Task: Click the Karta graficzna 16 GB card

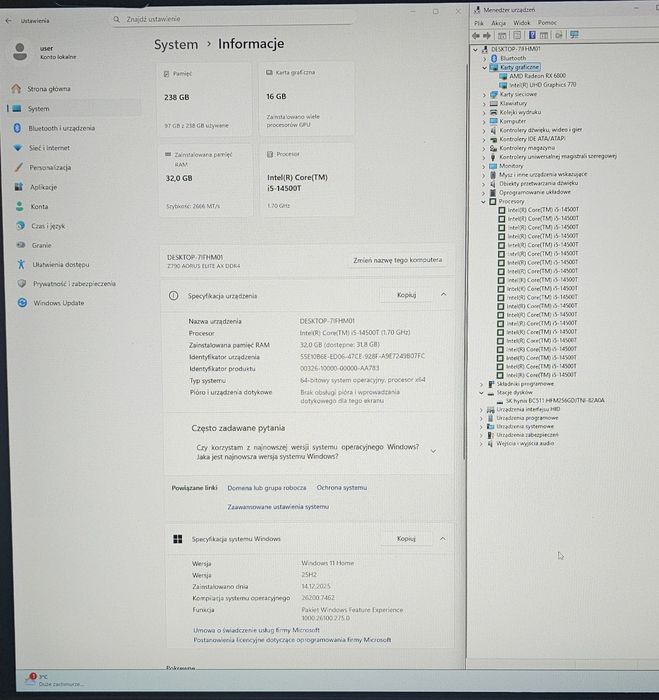Action: pyautogui.click(x=307, y=99)
